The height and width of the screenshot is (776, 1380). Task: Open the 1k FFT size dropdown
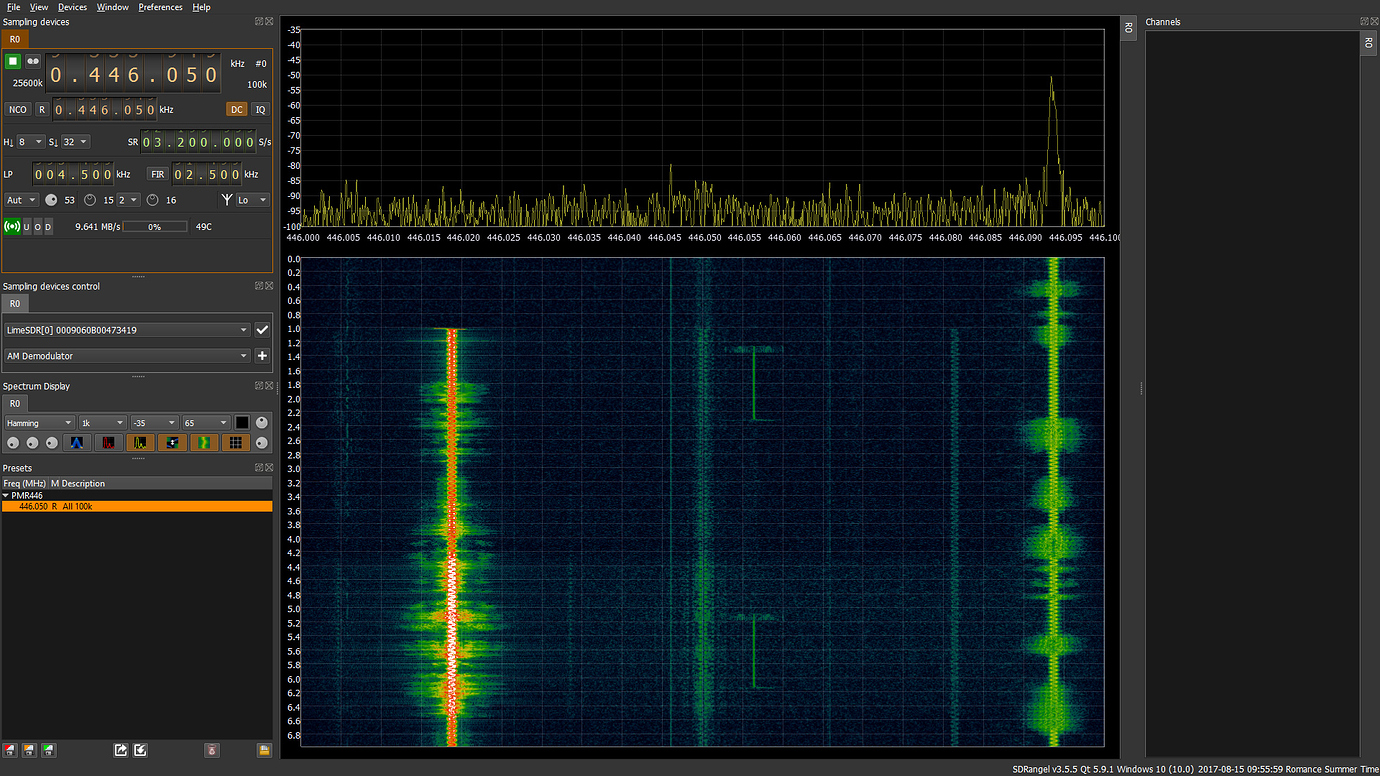coord(103,423)
